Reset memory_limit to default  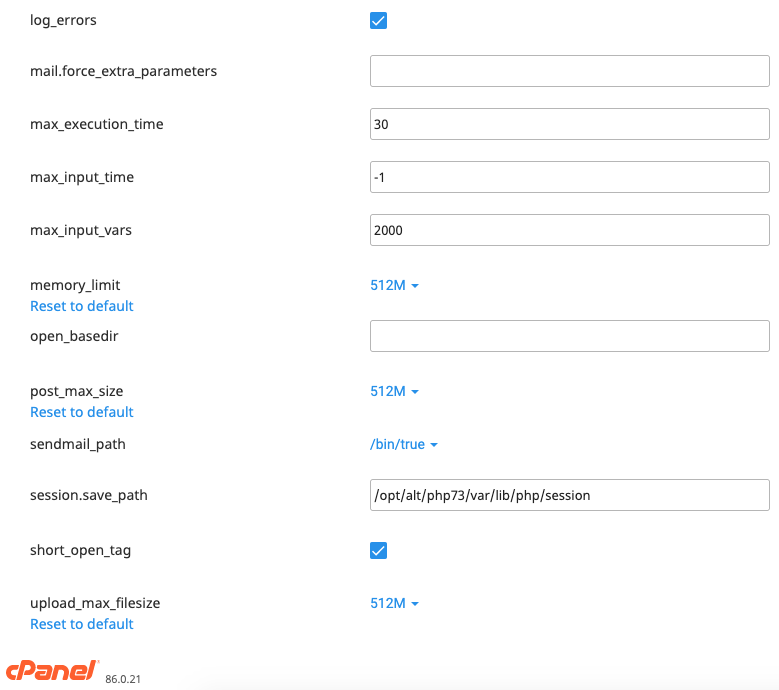(x=82, y=306)
